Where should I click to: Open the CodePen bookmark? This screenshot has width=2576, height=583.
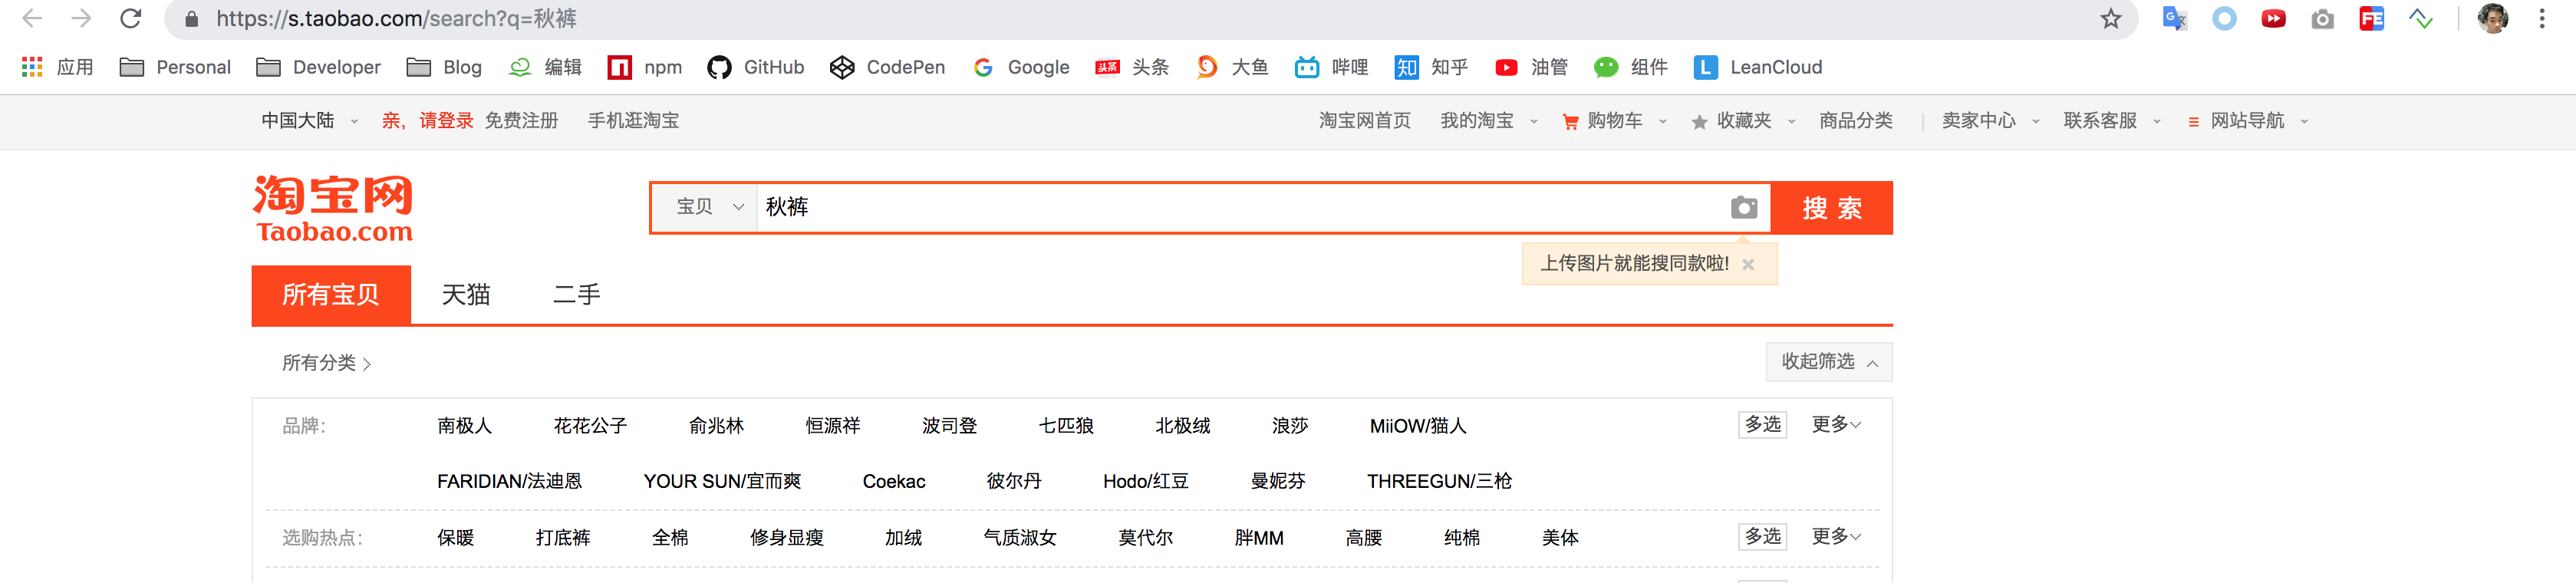887,67
